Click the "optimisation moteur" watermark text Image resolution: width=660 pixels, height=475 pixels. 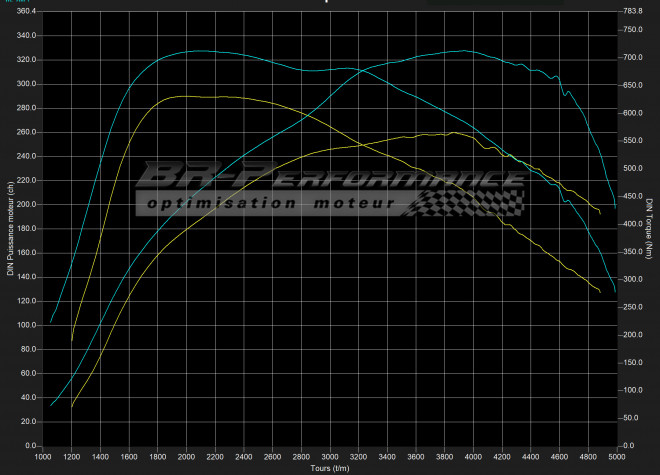coord(270,203)
